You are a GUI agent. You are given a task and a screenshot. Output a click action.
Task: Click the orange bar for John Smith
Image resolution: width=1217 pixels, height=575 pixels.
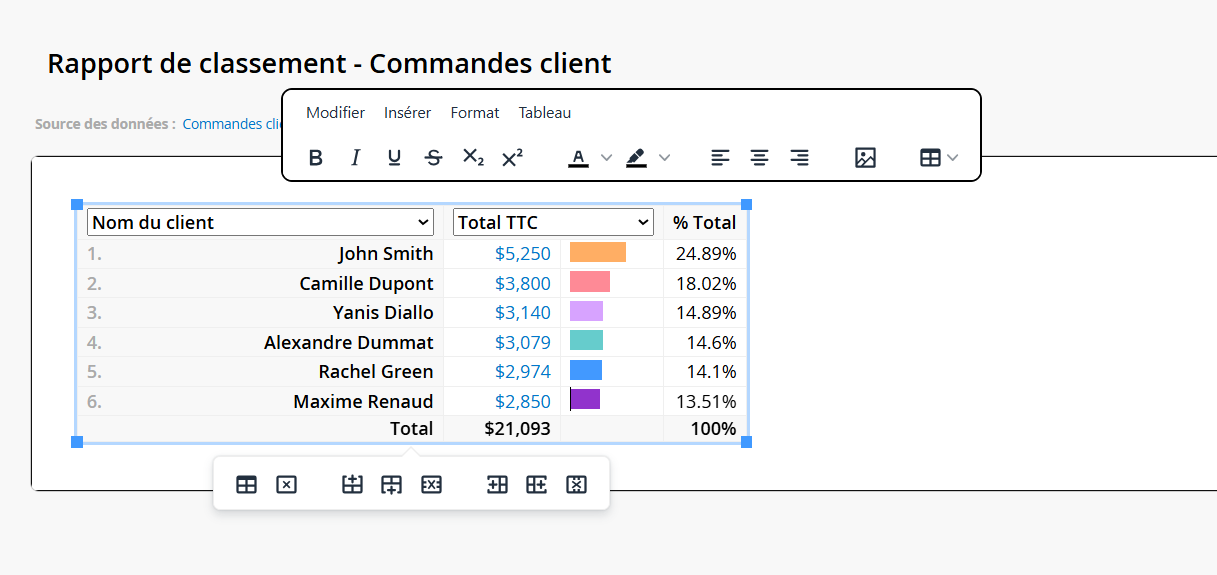point(598,252)
